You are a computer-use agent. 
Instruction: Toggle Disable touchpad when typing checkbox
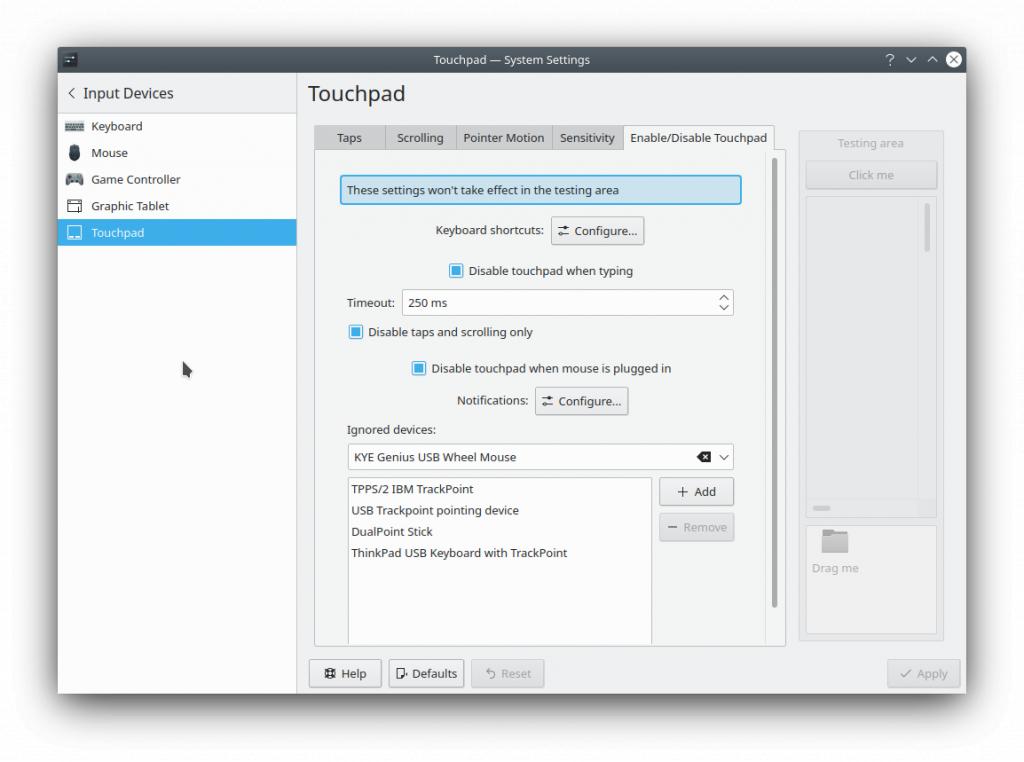[456, 271]
